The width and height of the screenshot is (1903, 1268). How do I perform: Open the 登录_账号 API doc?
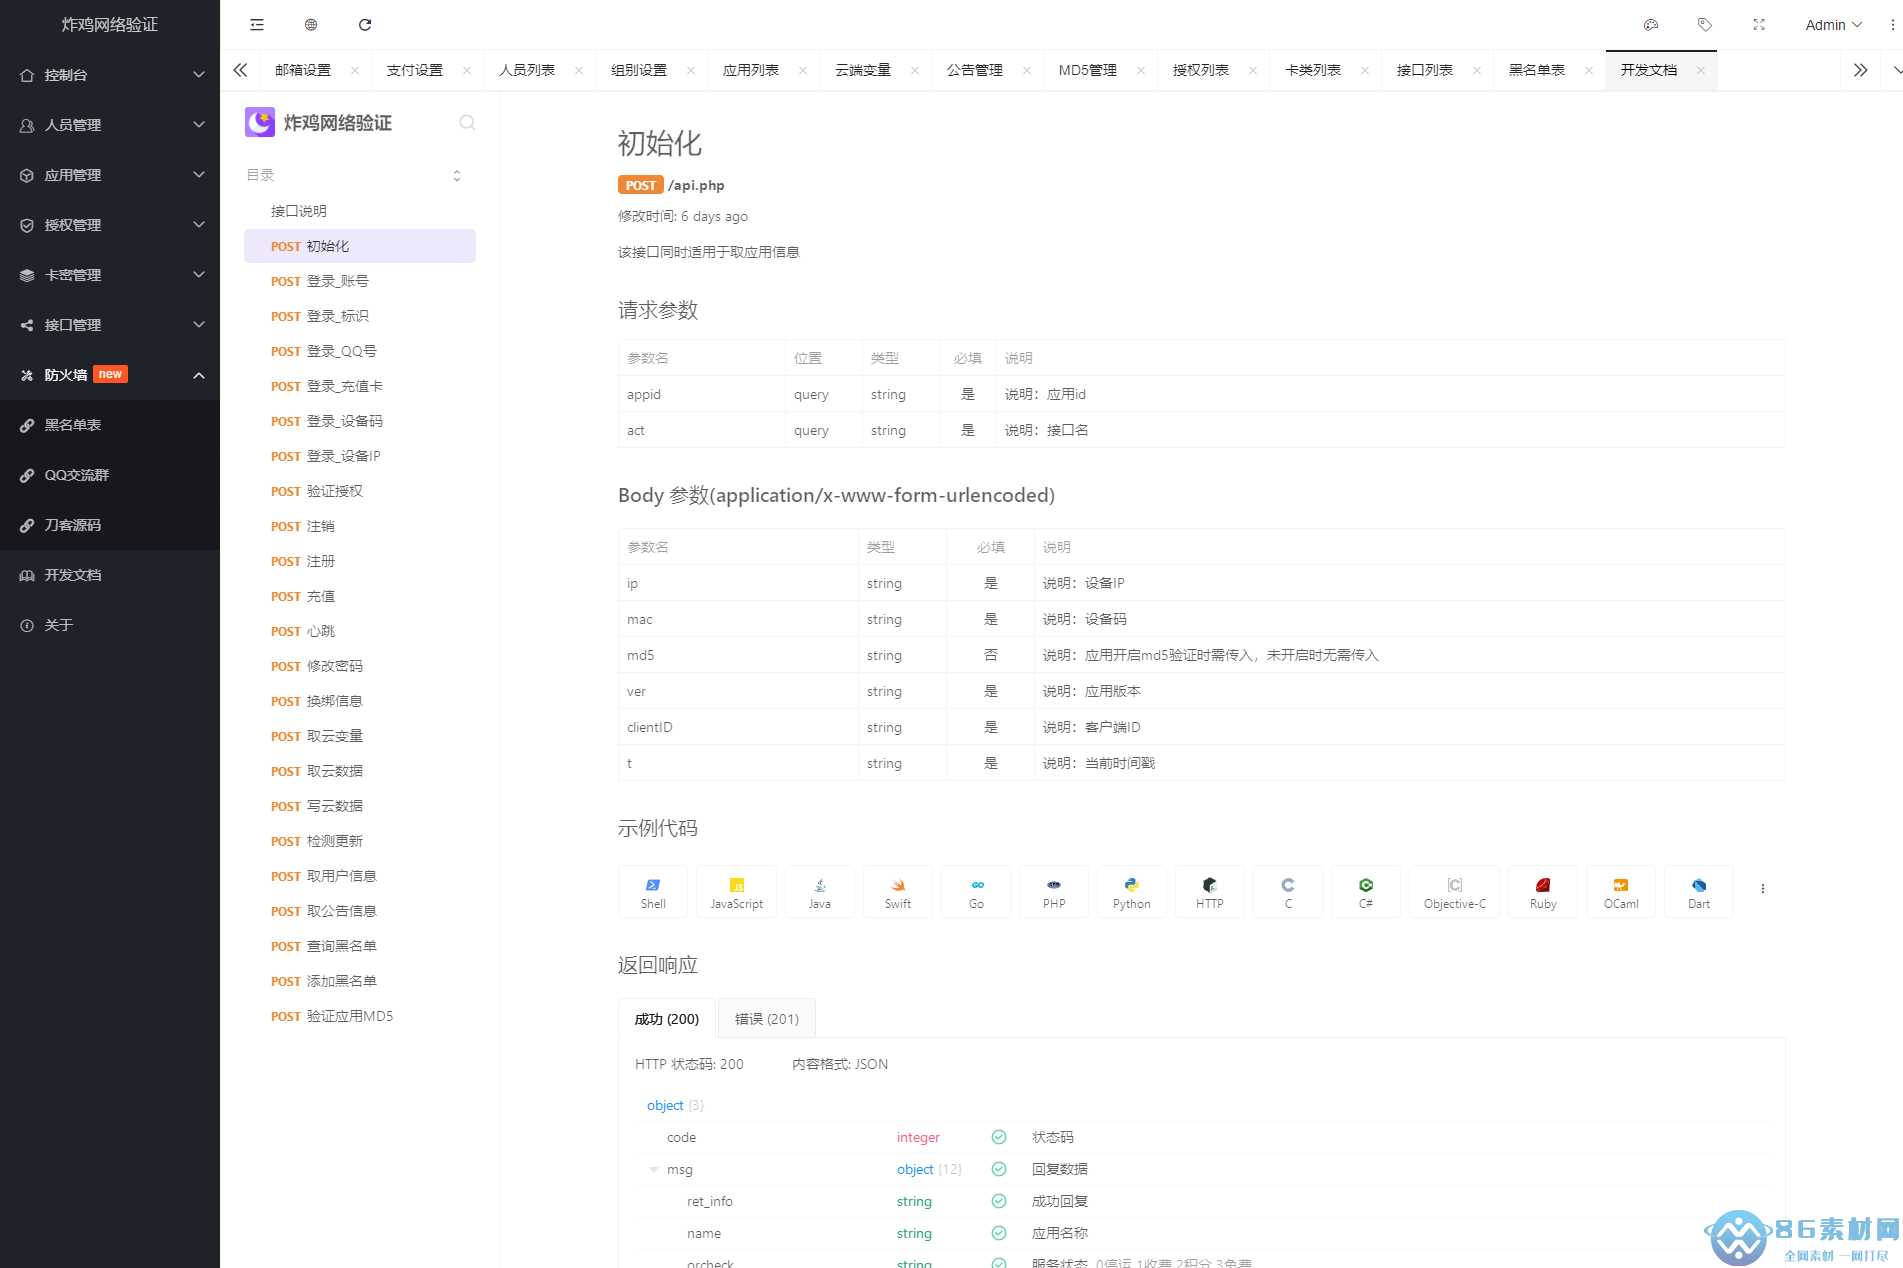tap(337, 281)
